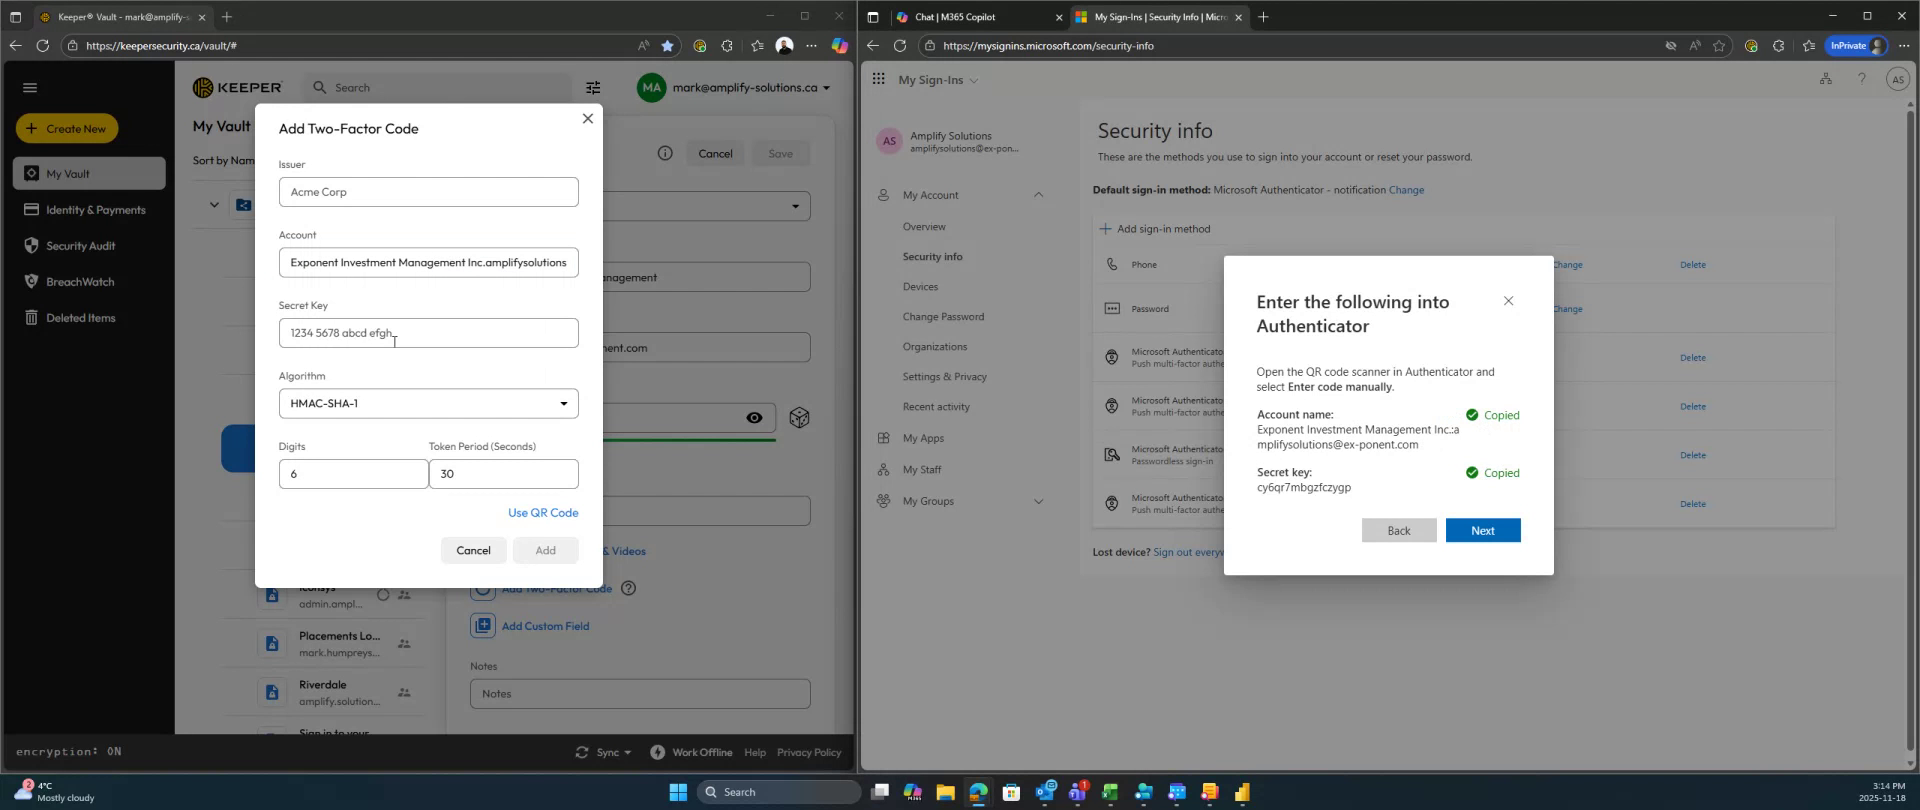Open Security Audit in Keeper sidebar

89,246
